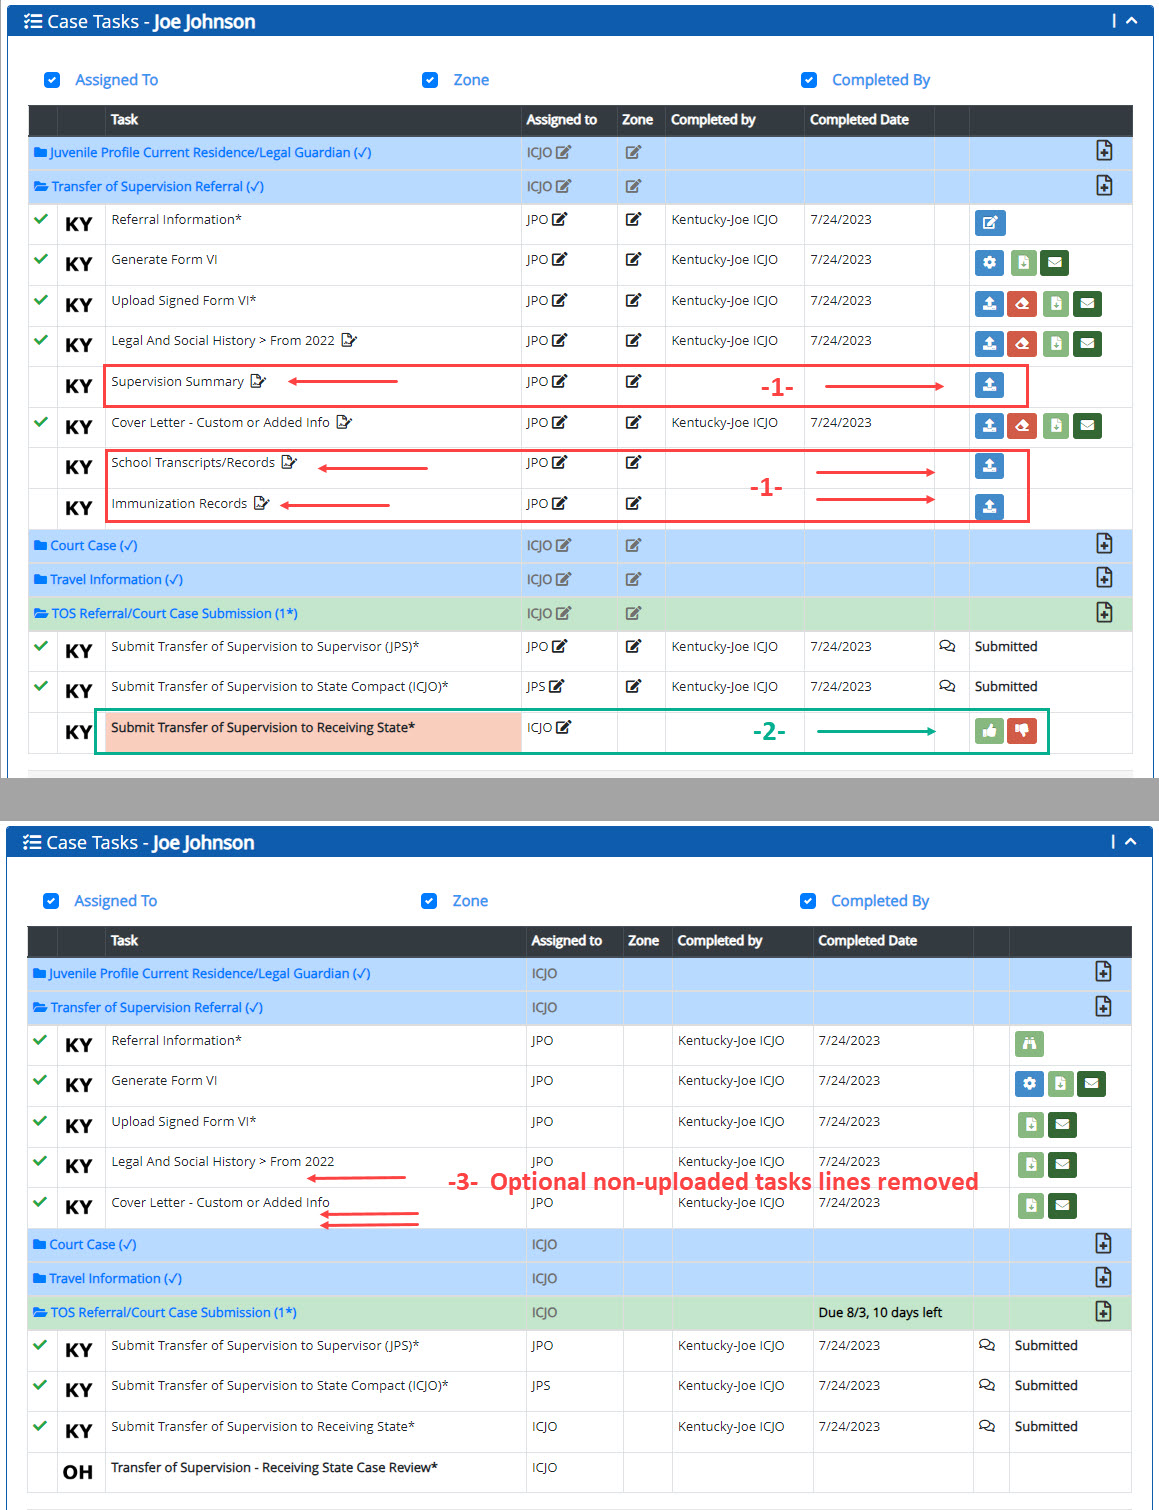Click Zone label link in lower panel
The image size is (1159, 1510).
pyautogui.click(x=470, y=901)
